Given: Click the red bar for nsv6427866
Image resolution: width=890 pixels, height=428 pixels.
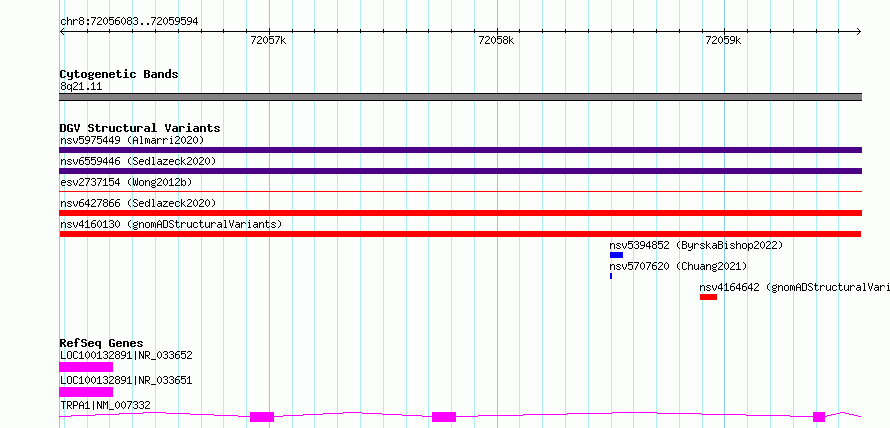Looking at the screenshot, I should click(460, 213).
